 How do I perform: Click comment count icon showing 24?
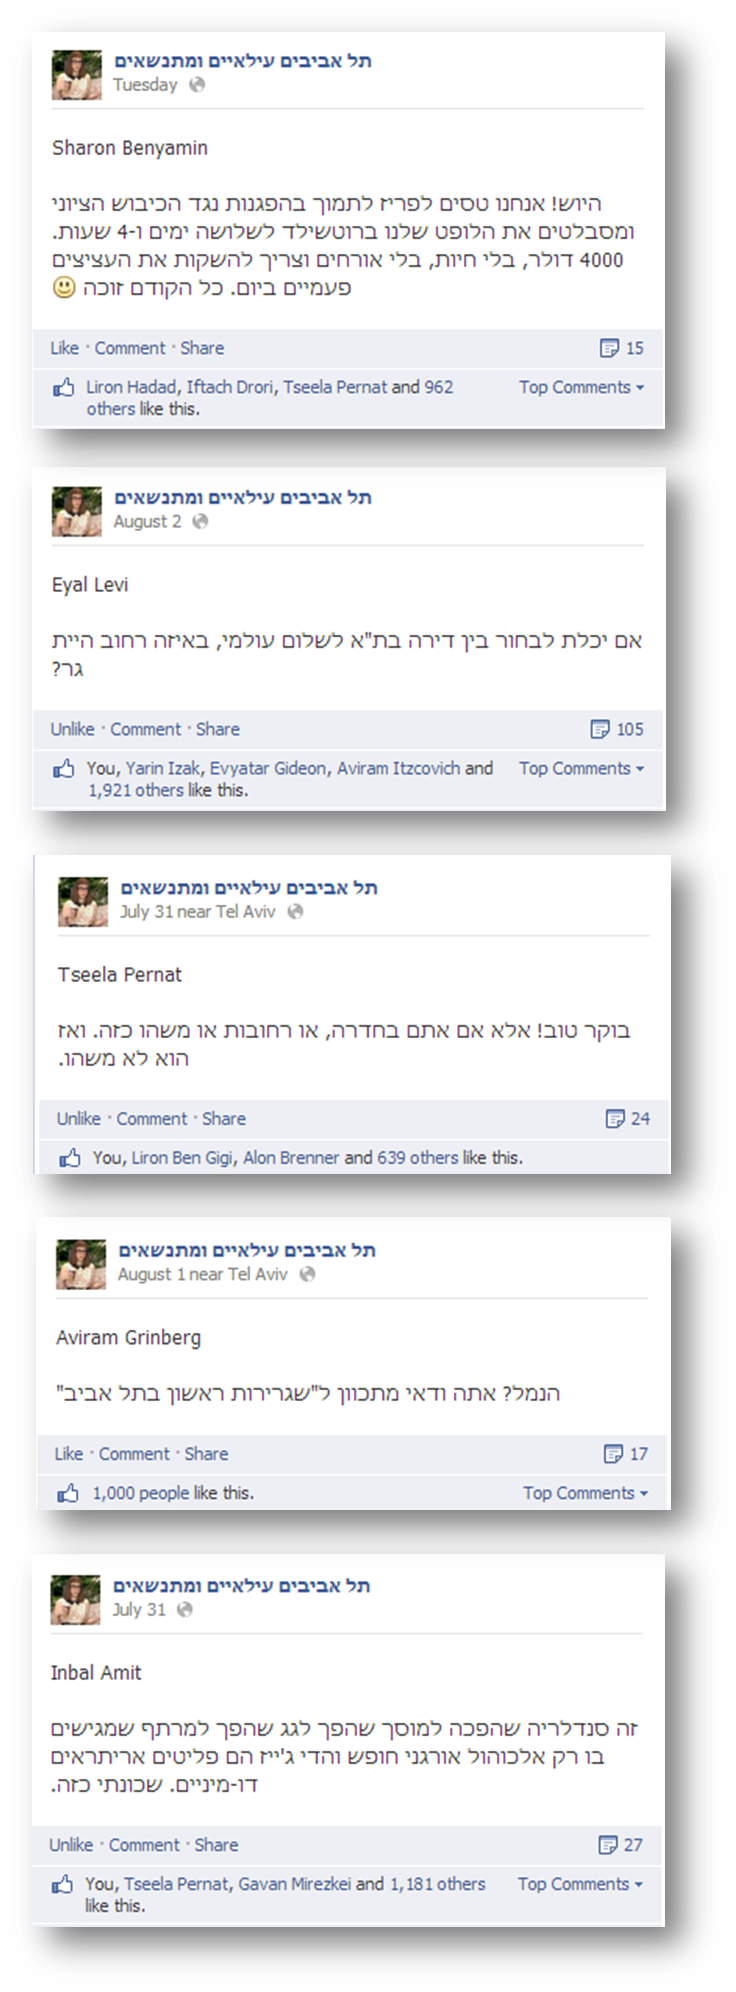[615, 1119]
